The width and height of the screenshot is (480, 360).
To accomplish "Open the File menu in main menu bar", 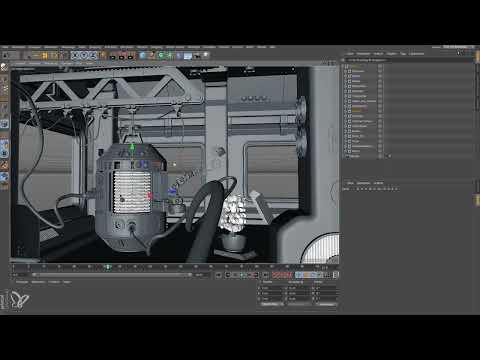I will tap(5, 47).
